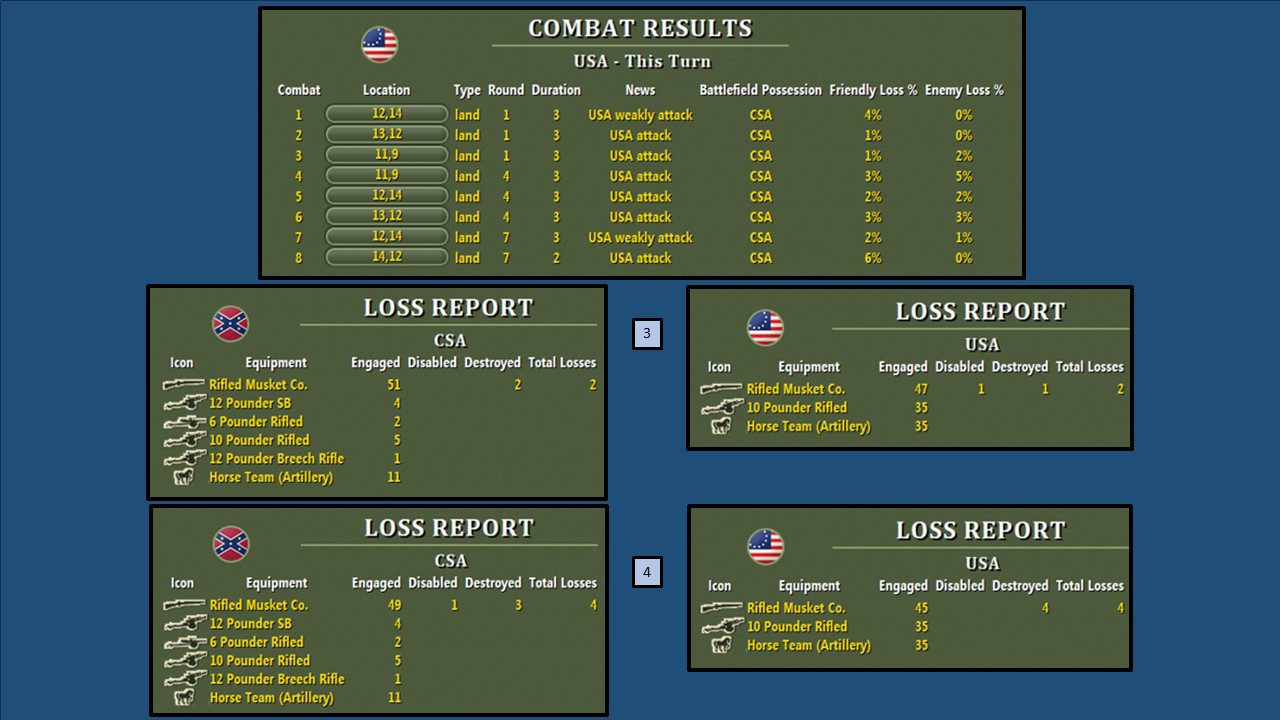This screenshot has height=720, width=1280.
Task: Open location 12,14 for combat 1
Action: [x=387, y=114]
